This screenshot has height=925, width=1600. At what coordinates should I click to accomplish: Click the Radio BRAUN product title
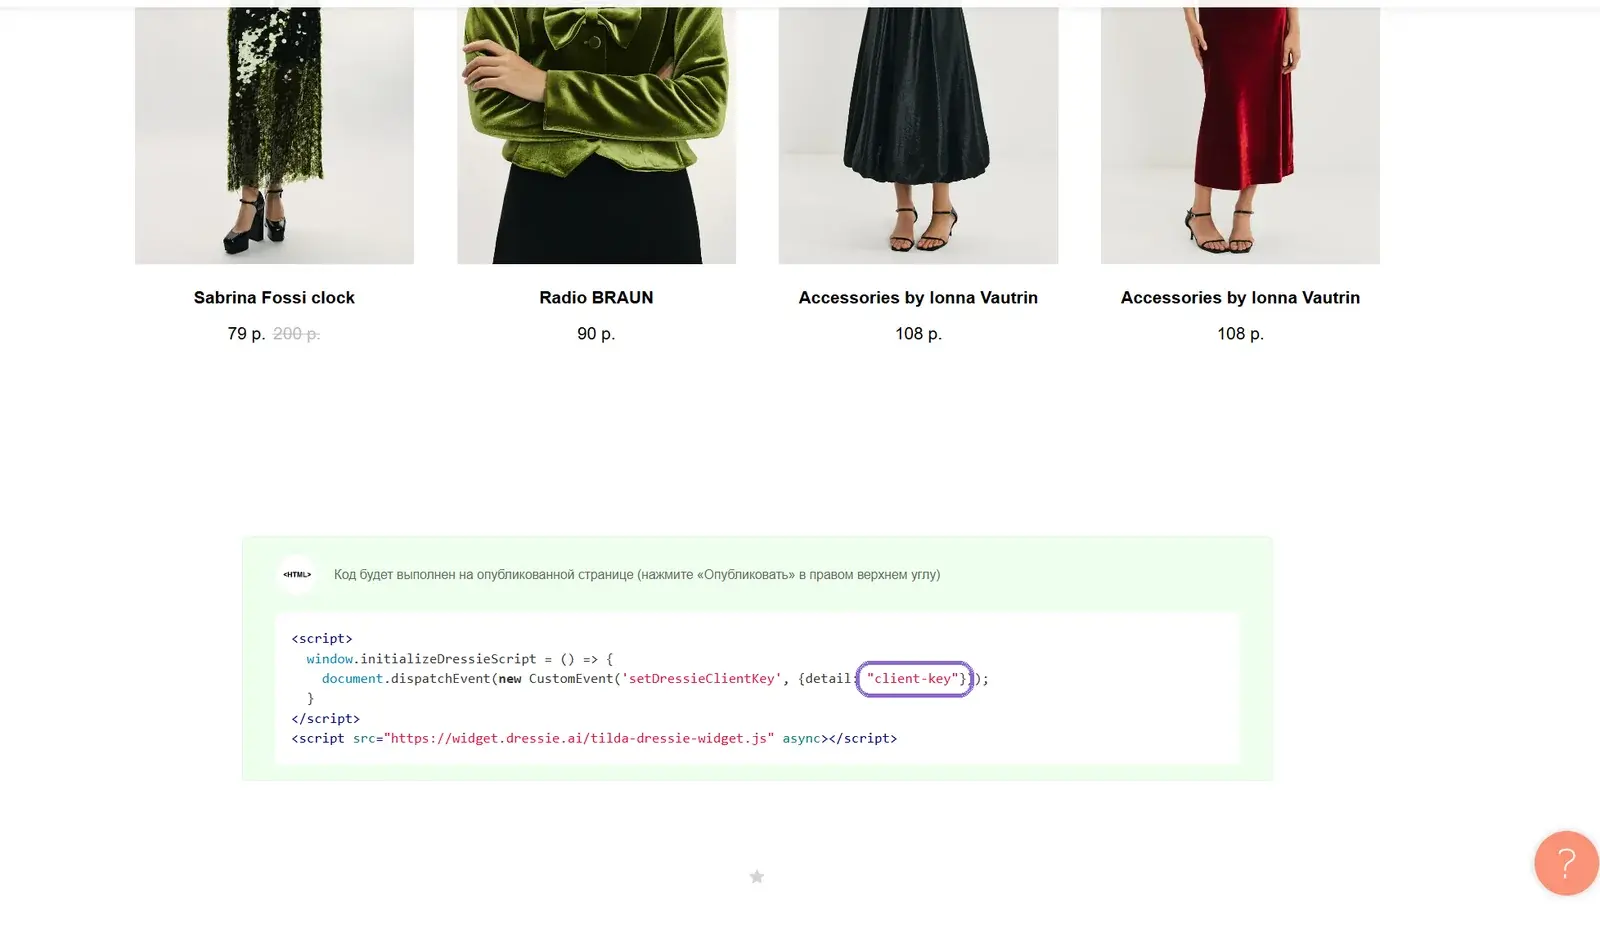click(596, 298)
